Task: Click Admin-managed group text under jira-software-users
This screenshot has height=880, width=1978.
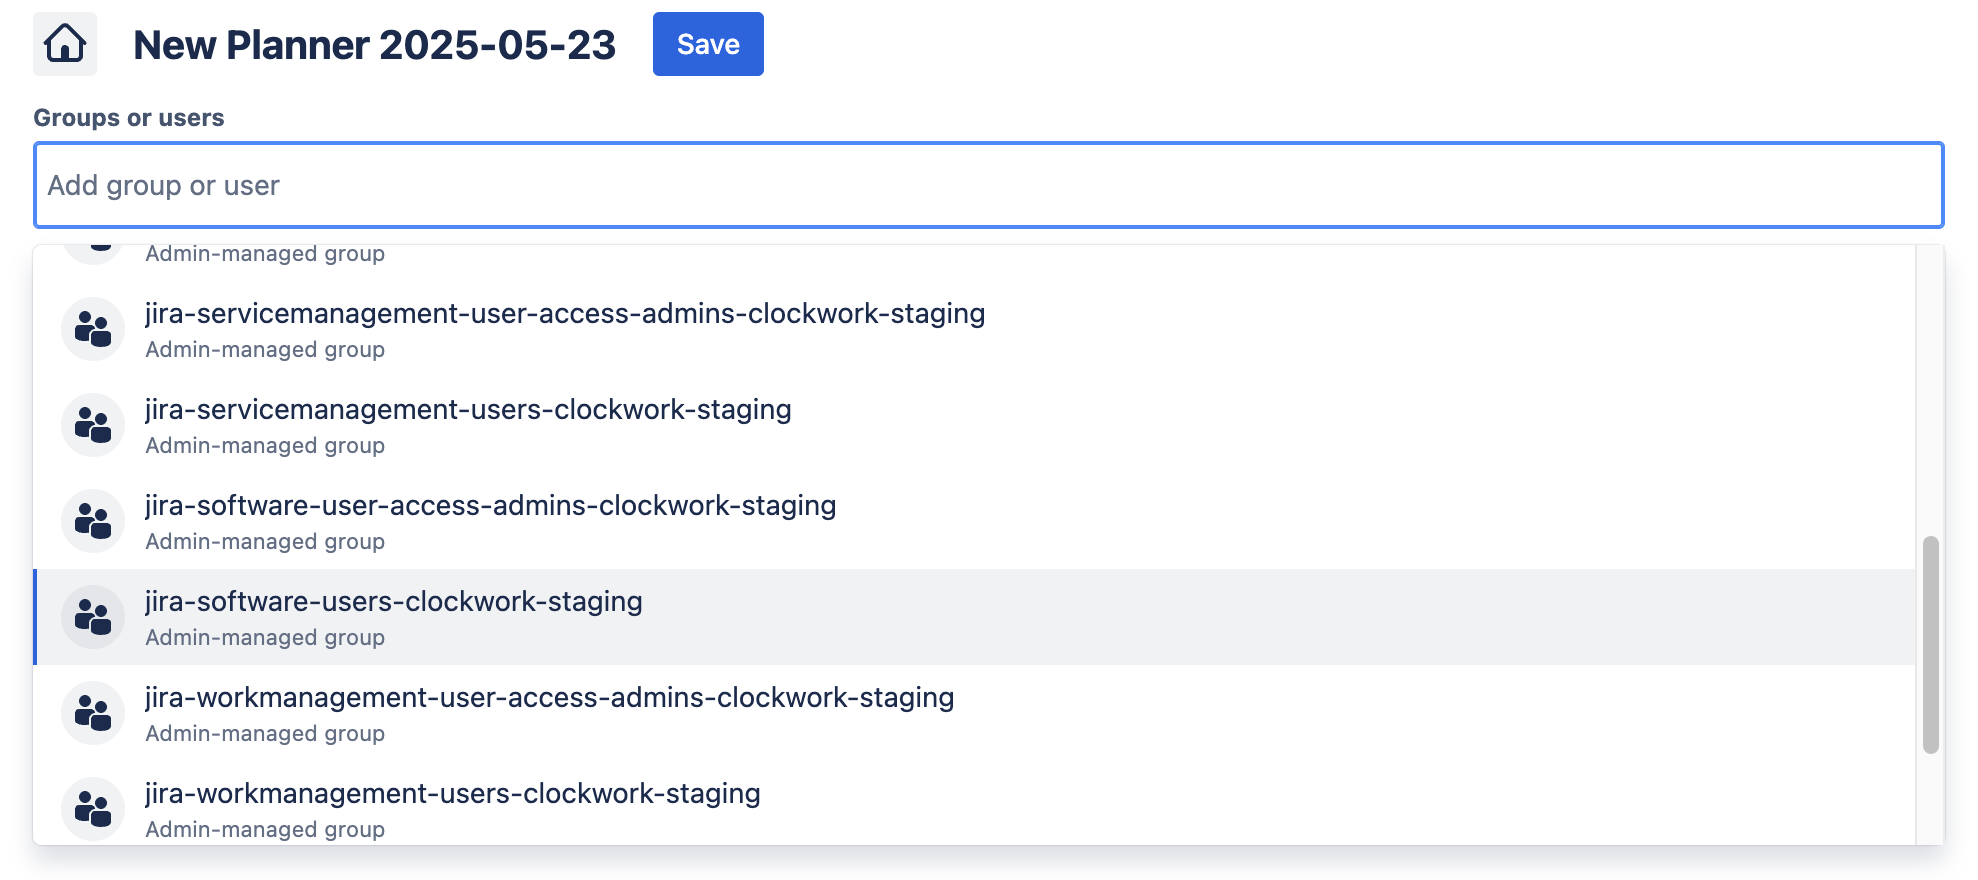Action: pos(265,638)
